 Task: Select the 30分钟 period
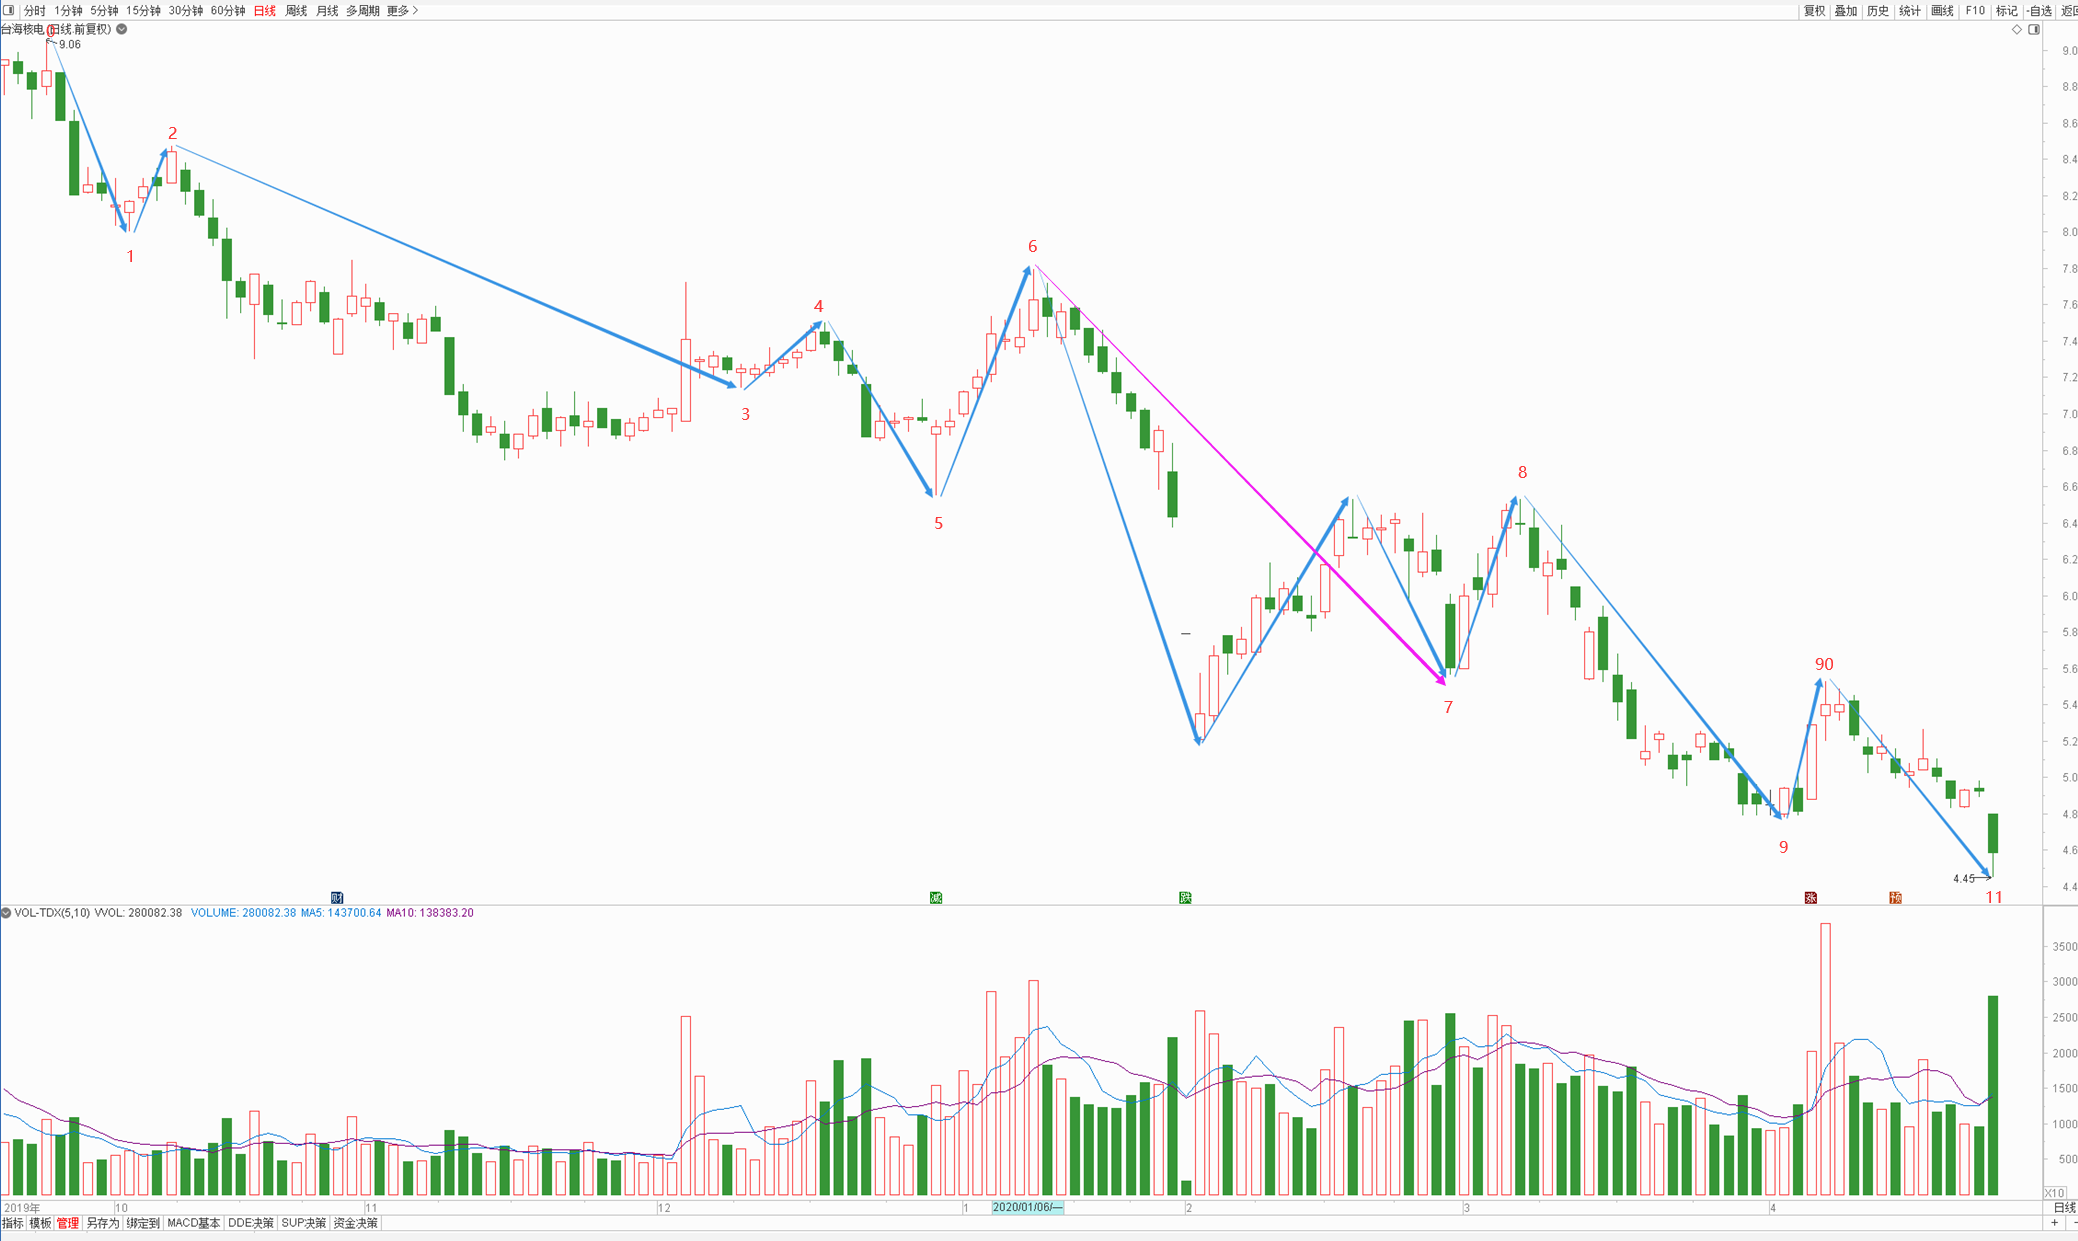click(185, 10)
